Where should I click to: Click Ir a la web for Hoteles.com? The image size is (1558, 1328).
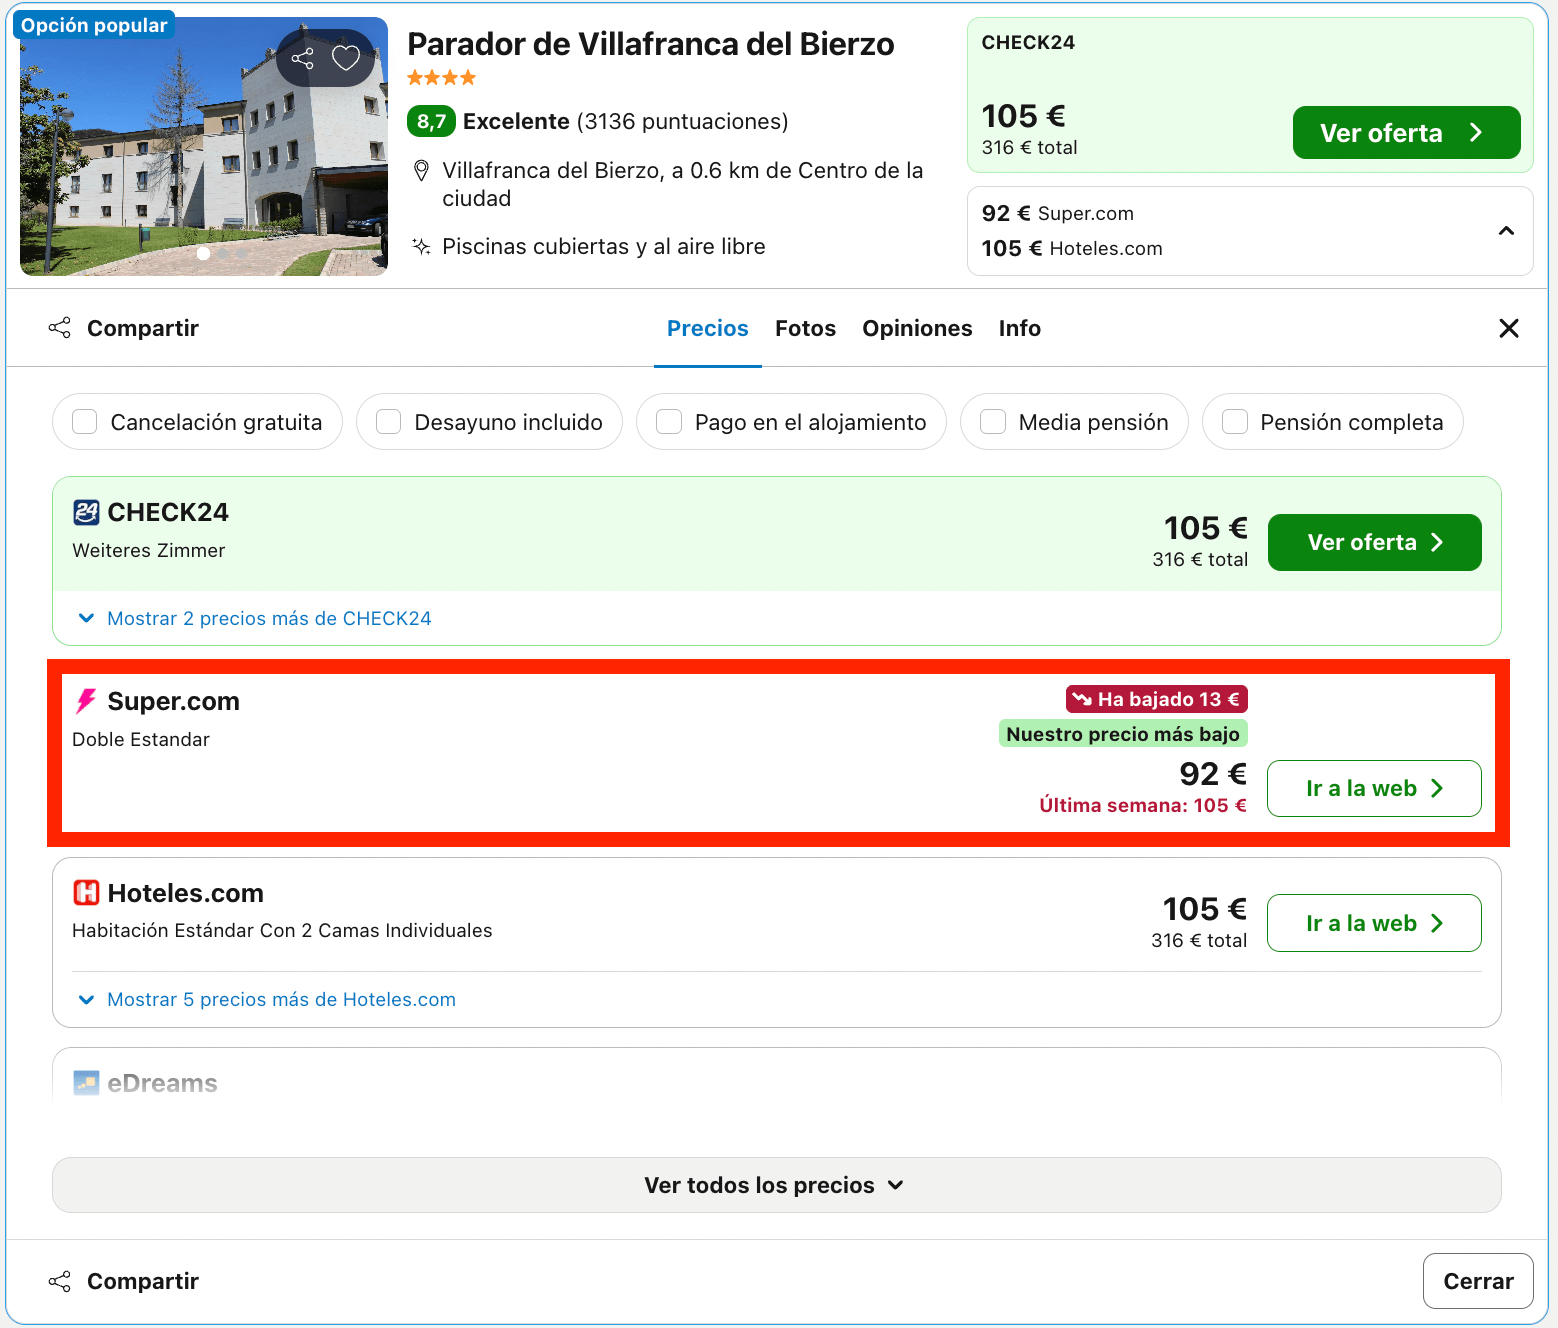click(1375, 923)
